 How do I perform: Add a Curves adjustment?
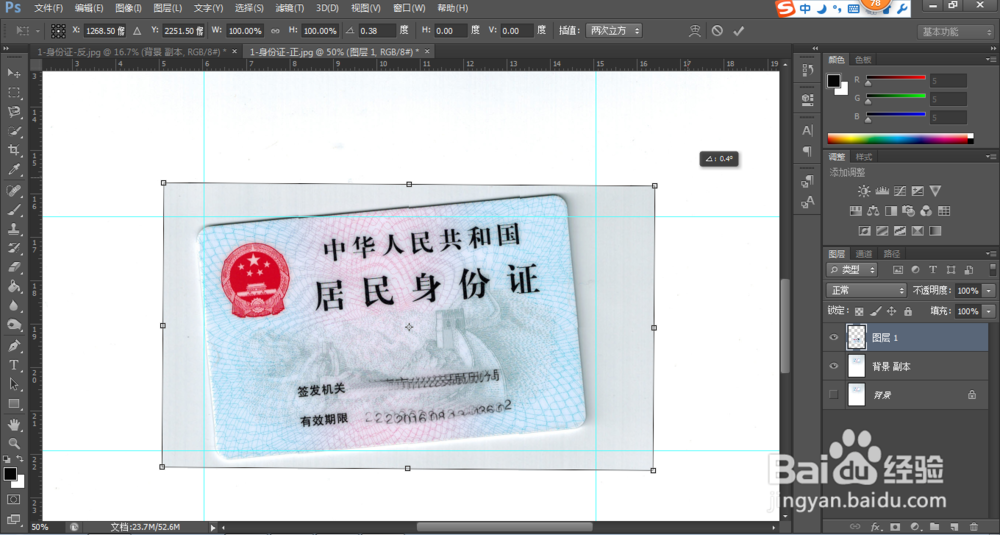point(901,191)
